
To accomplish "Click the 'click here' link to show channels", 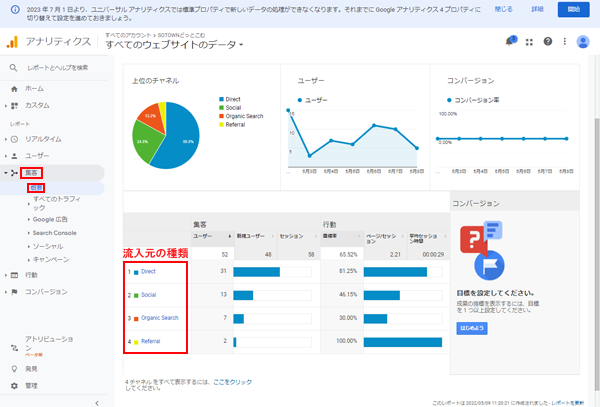I will coord(233,382).
